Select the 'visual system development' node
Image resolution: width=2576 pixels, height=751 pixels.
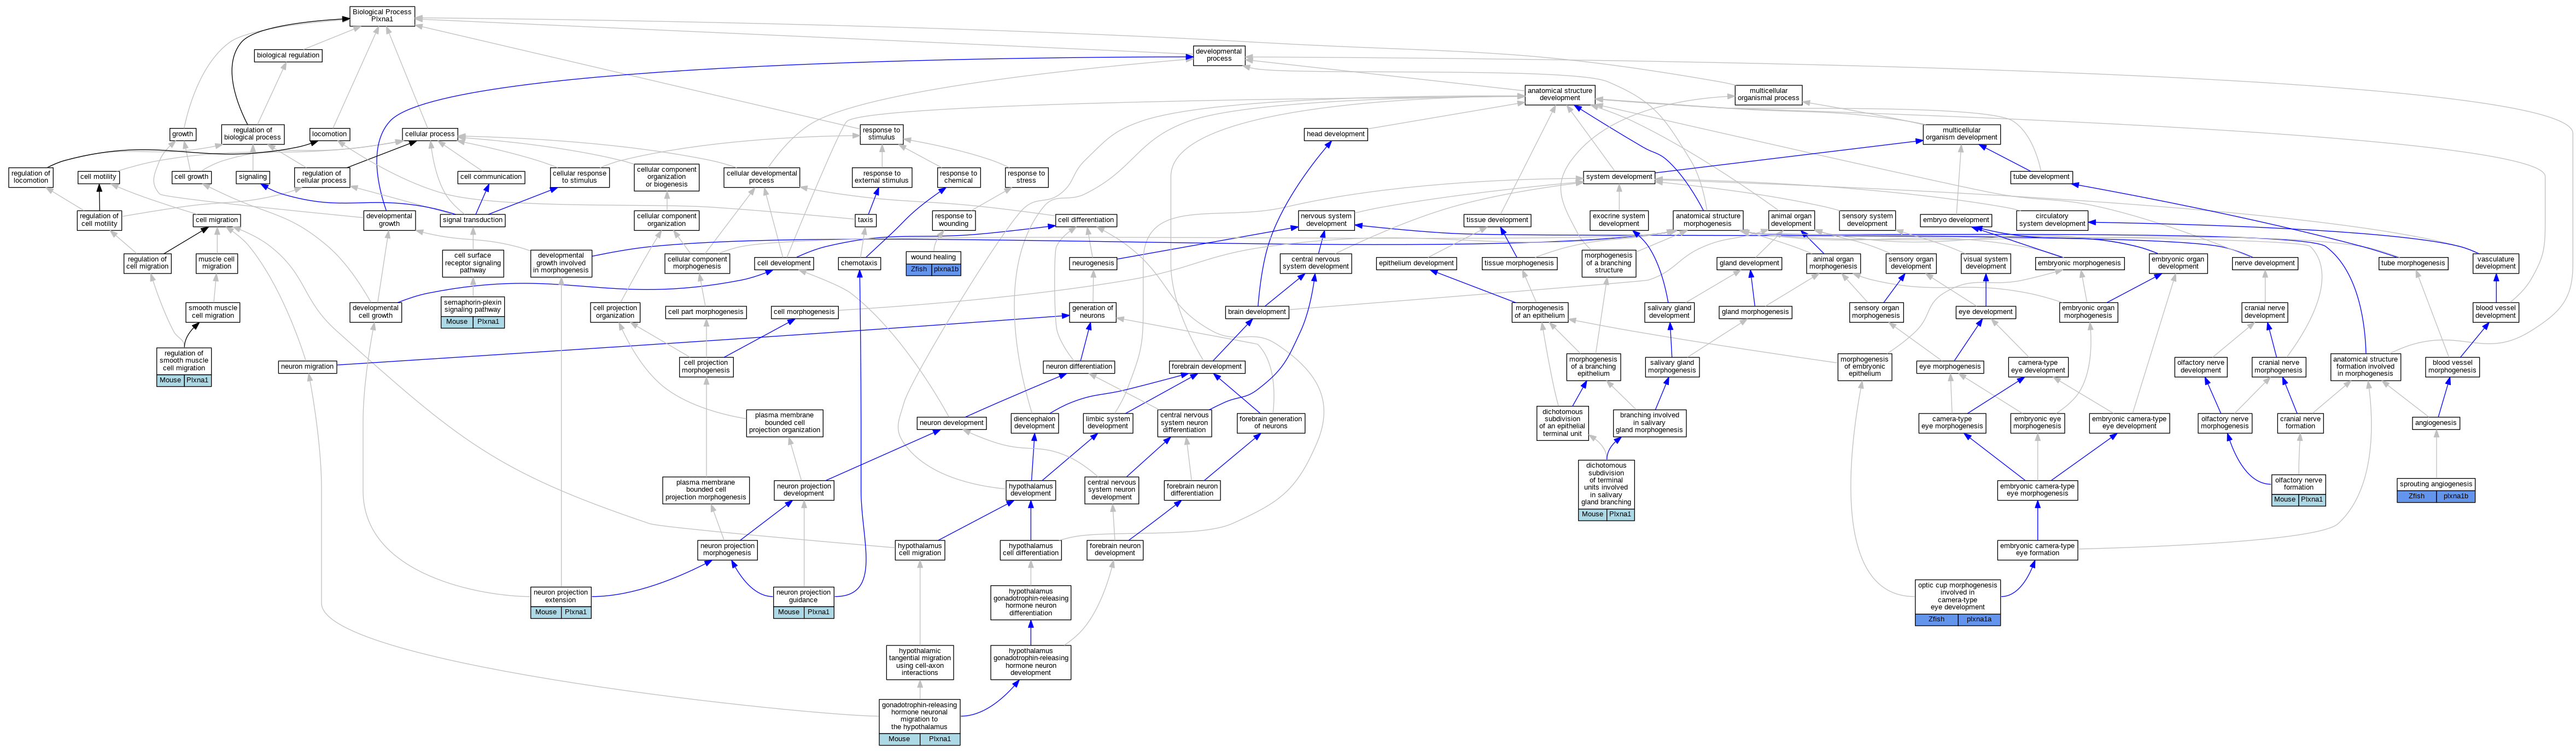pos(1986,263)
